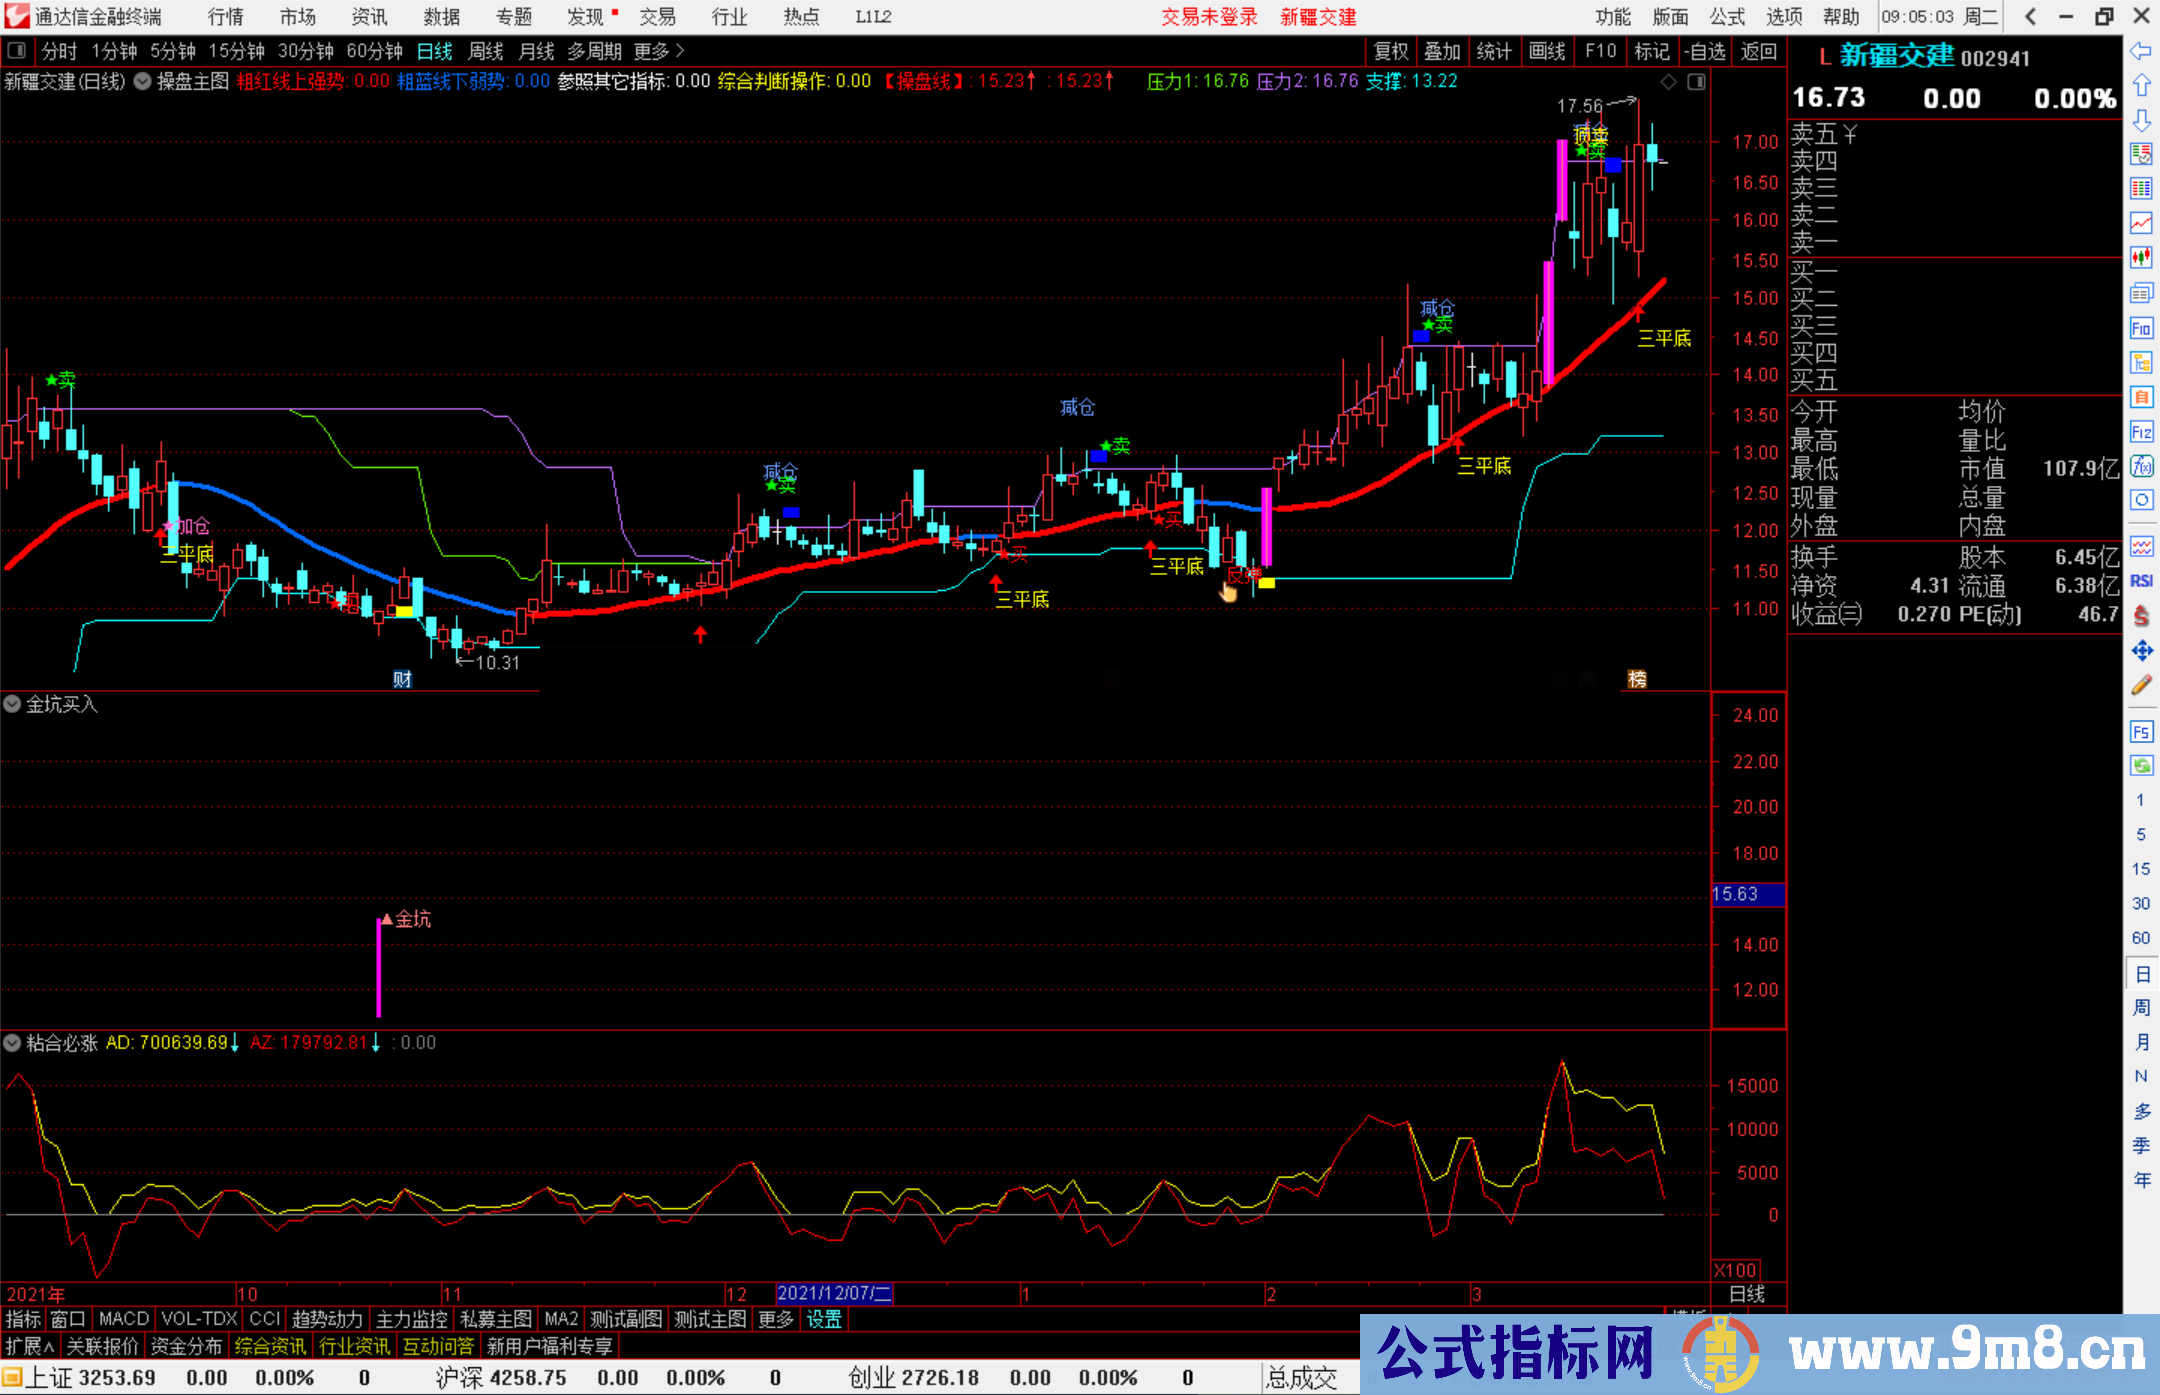The width and height of the screenshot is (2160, 1395).
Task: Open the 操盘主图 indicator dropdown circle
Action: (142, 82)
